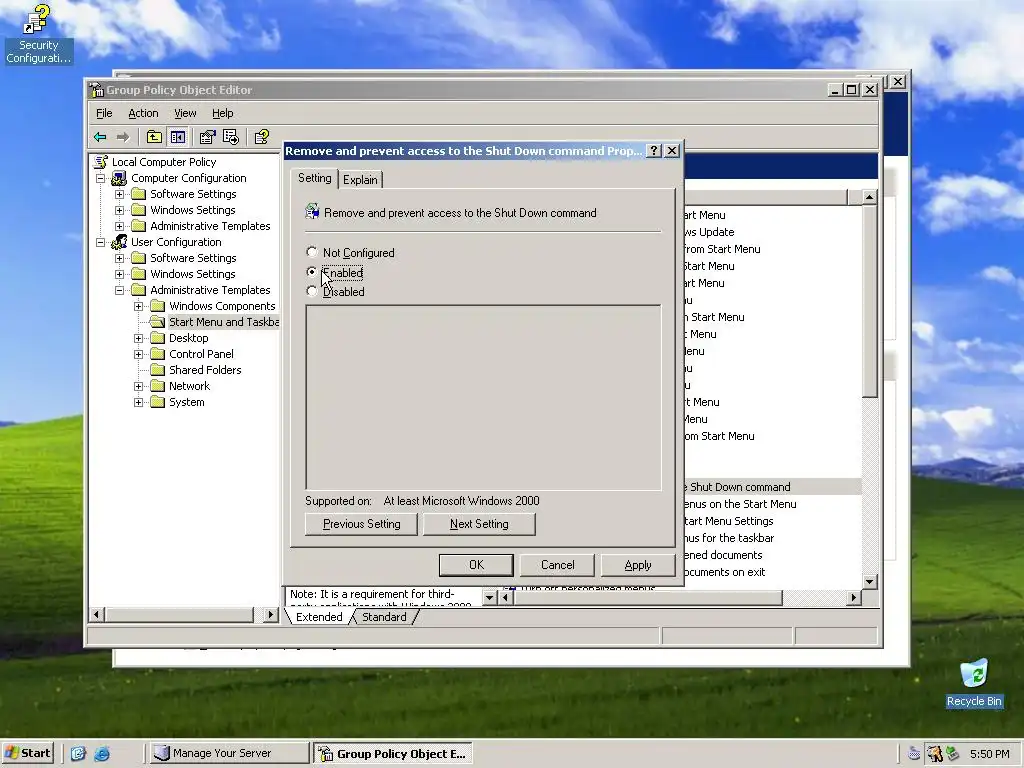
Task: Click the Next Setting button
Action: pyautogui.click(x=479, y=524)
